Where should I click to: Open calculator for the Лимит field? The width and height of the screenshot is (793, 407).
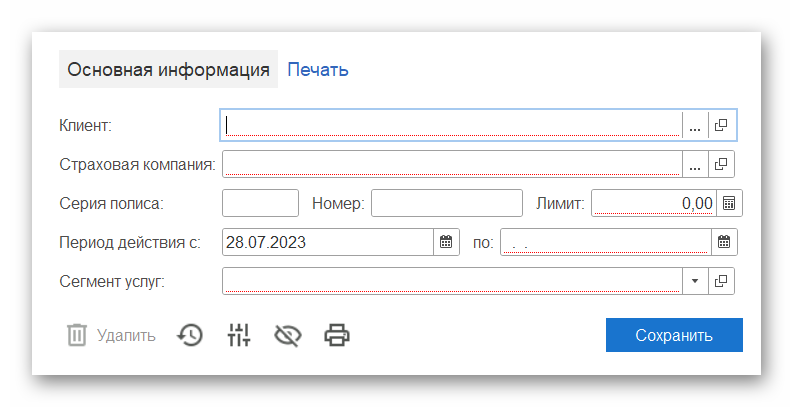tap(729, 203)
